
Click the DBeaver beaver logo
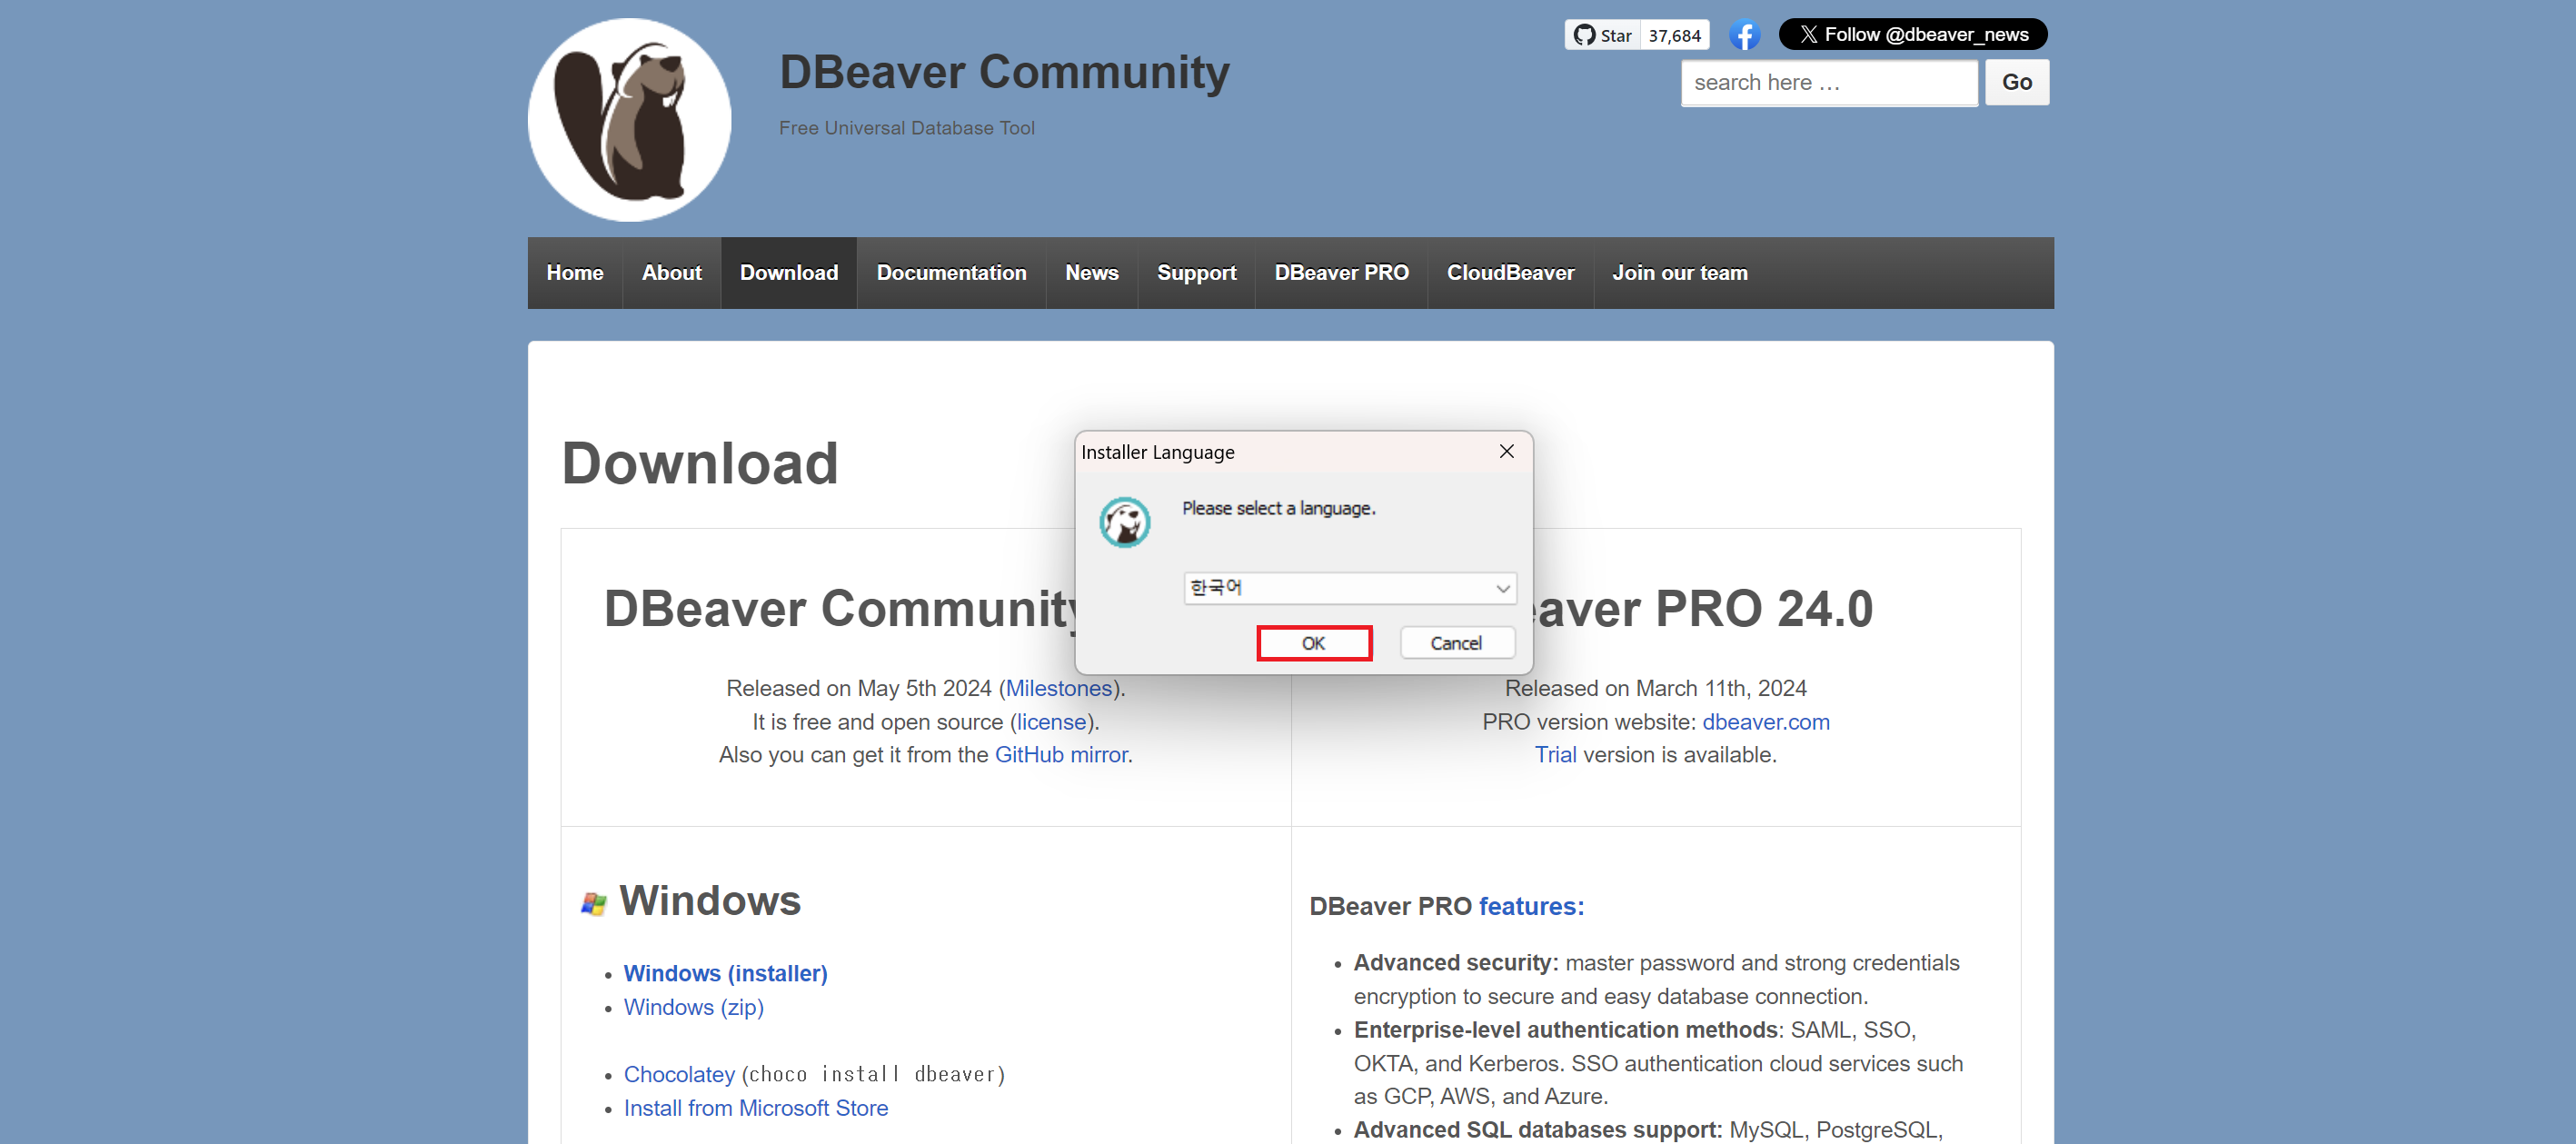(x=629, y=118)
